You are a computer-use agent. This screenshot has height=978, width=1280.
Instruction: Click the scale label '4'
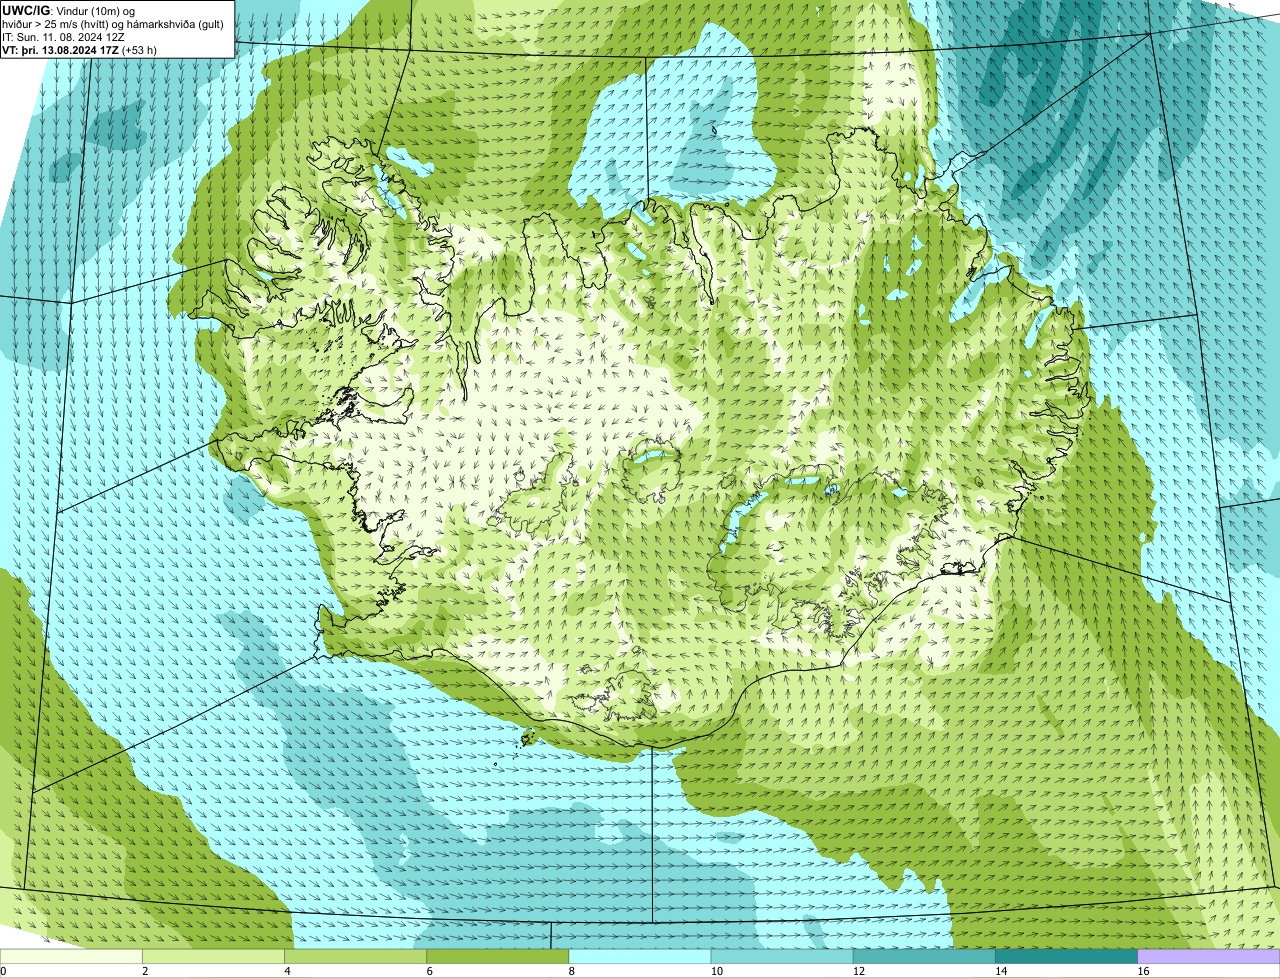click(x=287, y=971)
